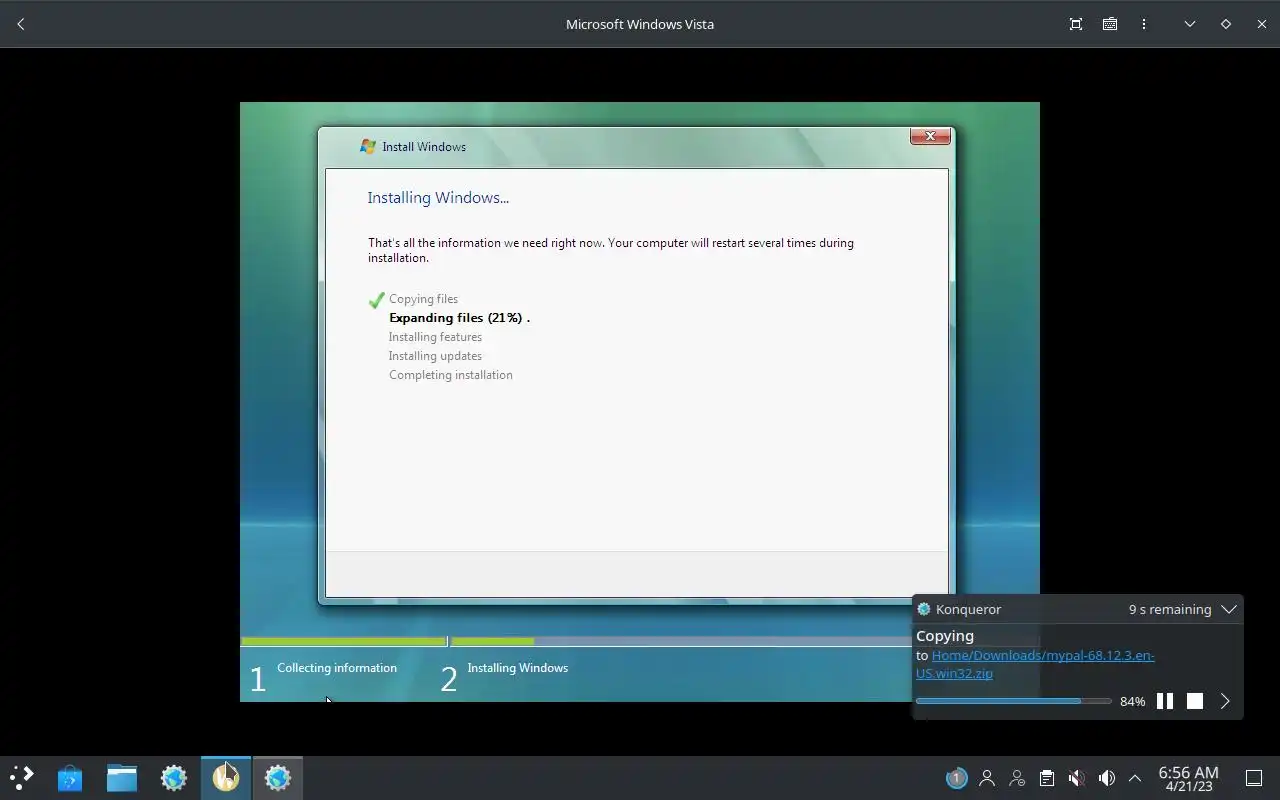Show copy job details with right chevron
This screenshot has height=800, width=1280.
[1225, 701]
